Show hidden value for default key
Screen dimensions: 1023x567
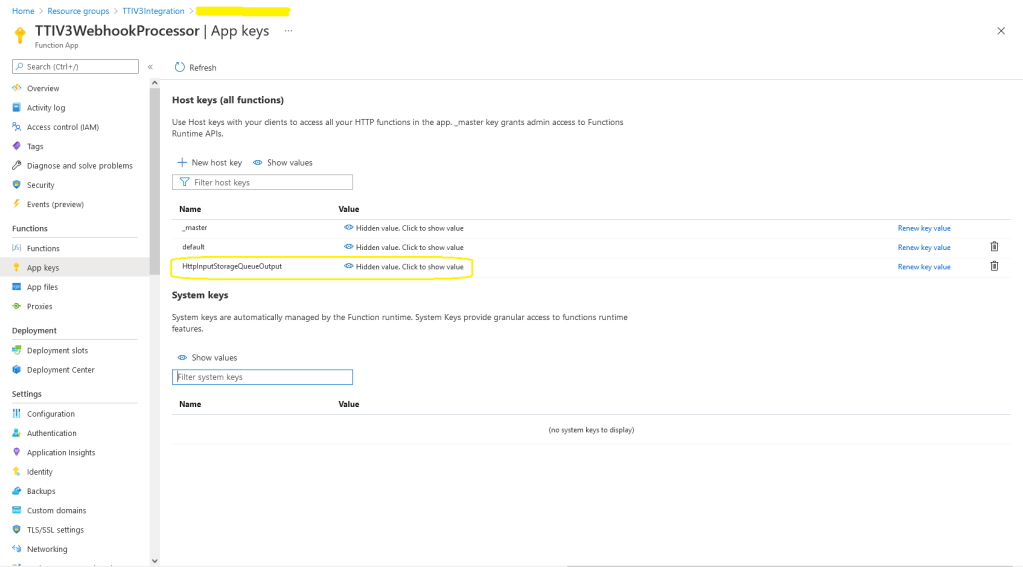tap(404, 247)
